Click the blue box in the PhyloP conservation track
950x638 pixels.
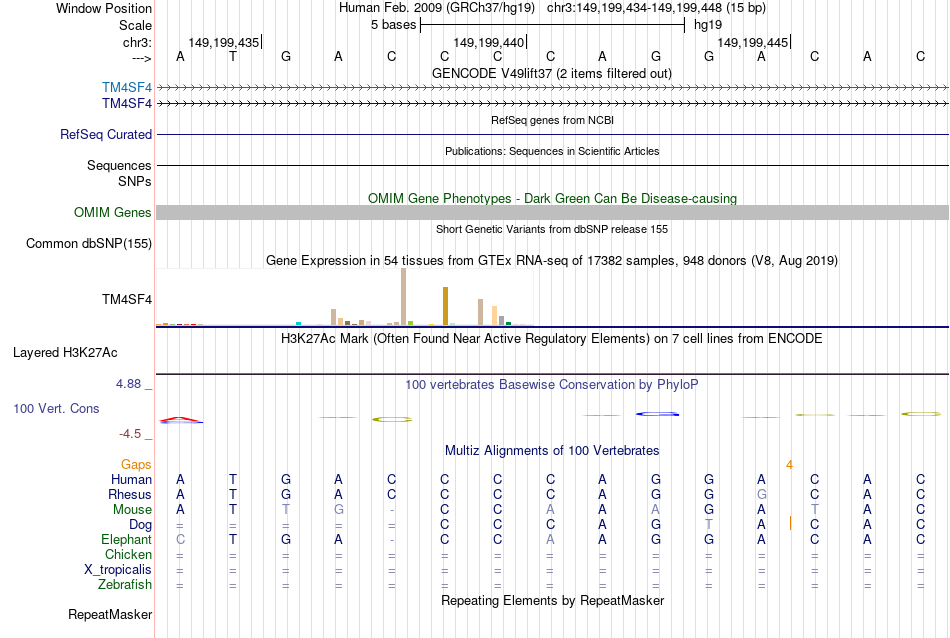[x=657, y=414]
